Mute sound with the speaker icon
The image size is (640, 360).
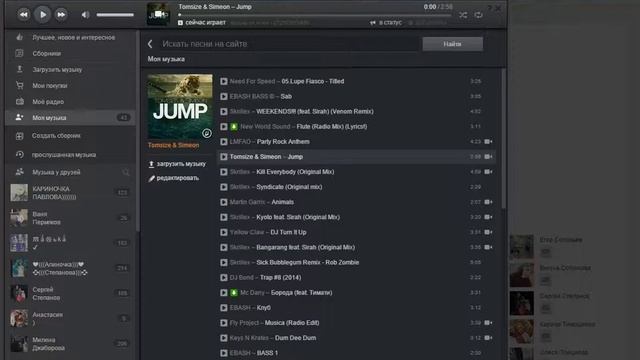[85, 15]
